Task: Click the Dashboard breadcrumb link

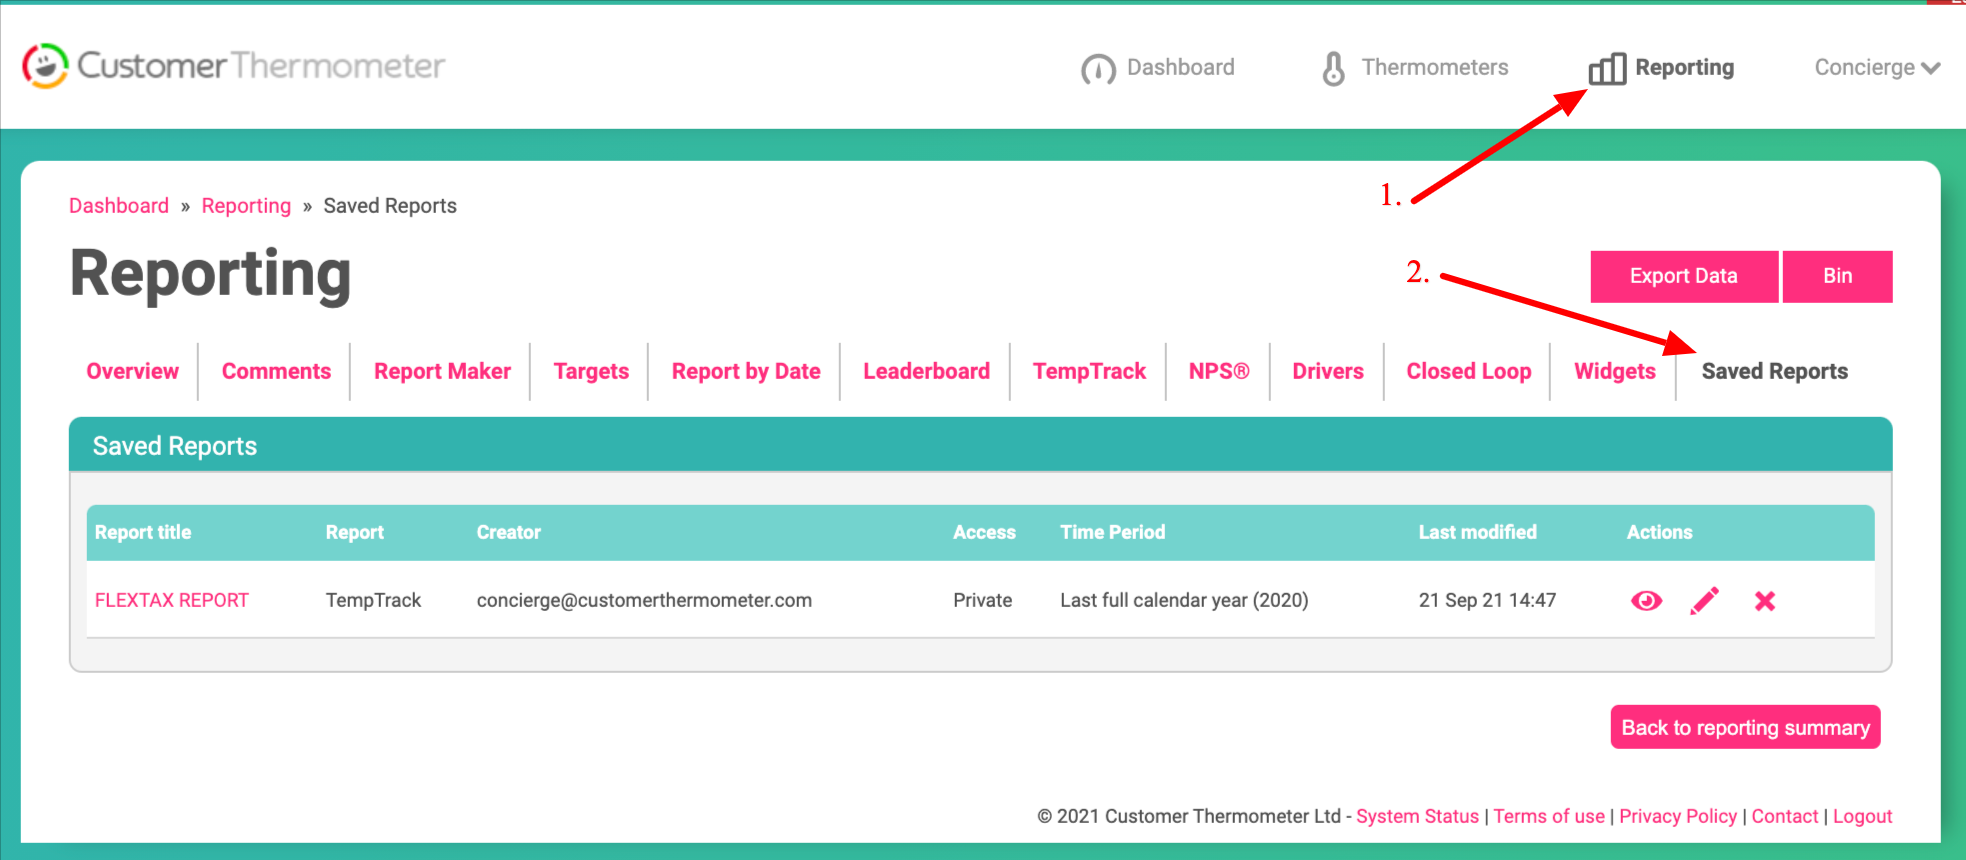Action: coord(119,206)
